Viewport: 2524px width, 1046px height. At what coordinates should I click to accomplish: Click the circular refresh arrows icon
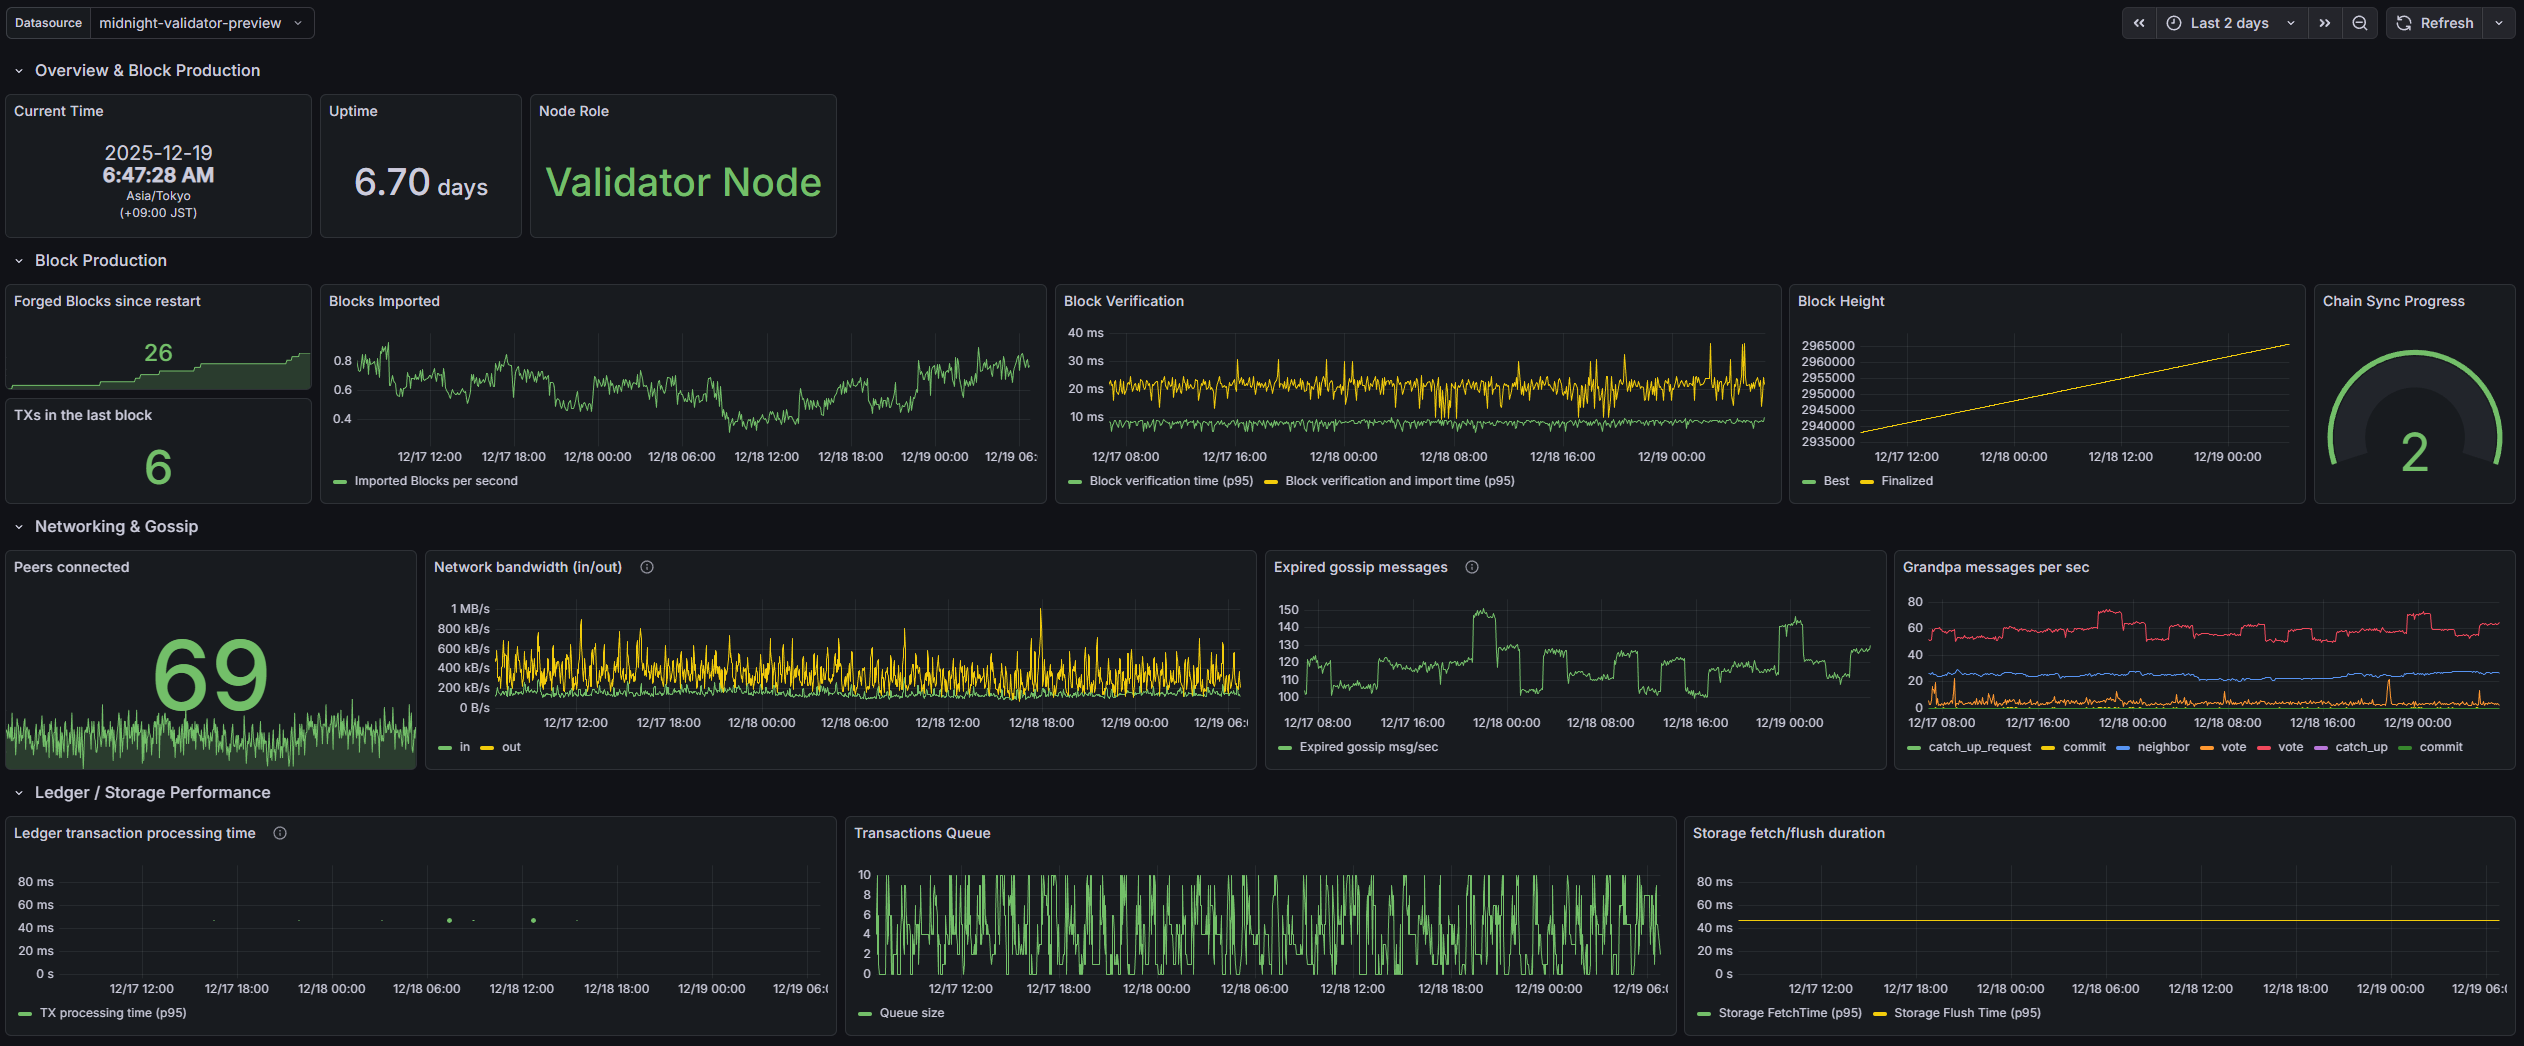pos(2403,22)
